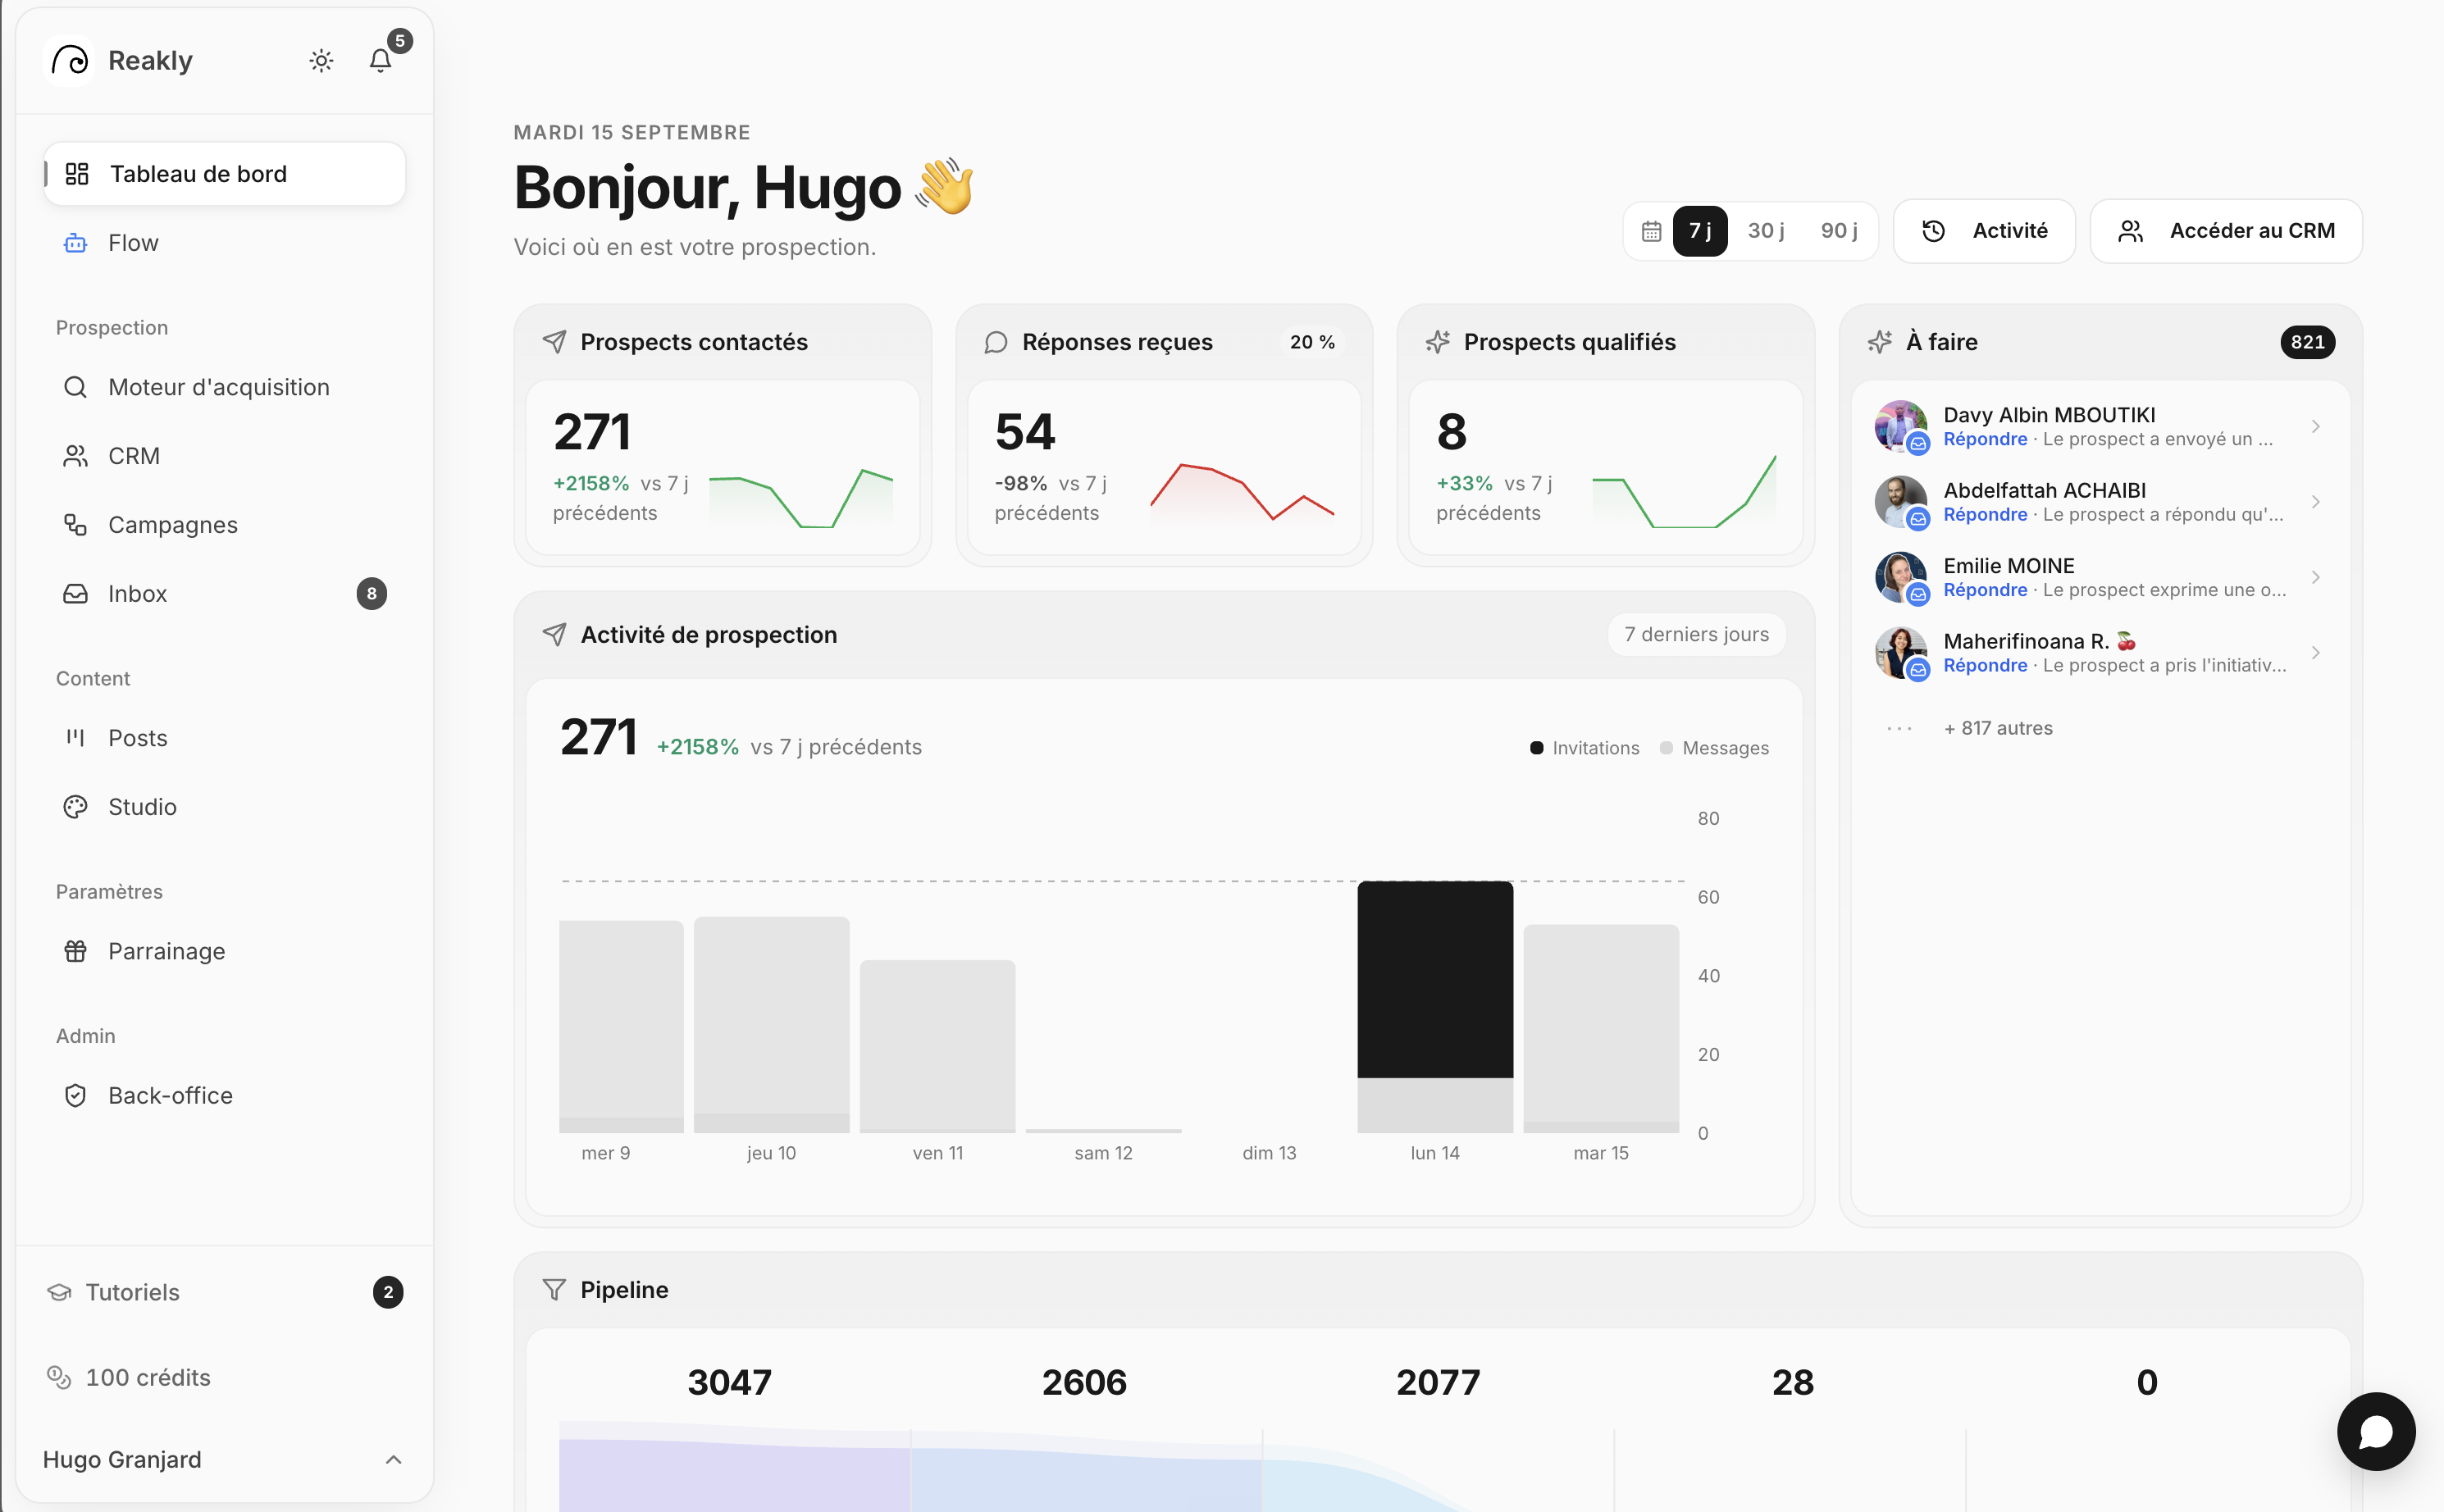Click the 3047 pipeline stage value
The image size is (2444, 1512).
pos(730,1382)
